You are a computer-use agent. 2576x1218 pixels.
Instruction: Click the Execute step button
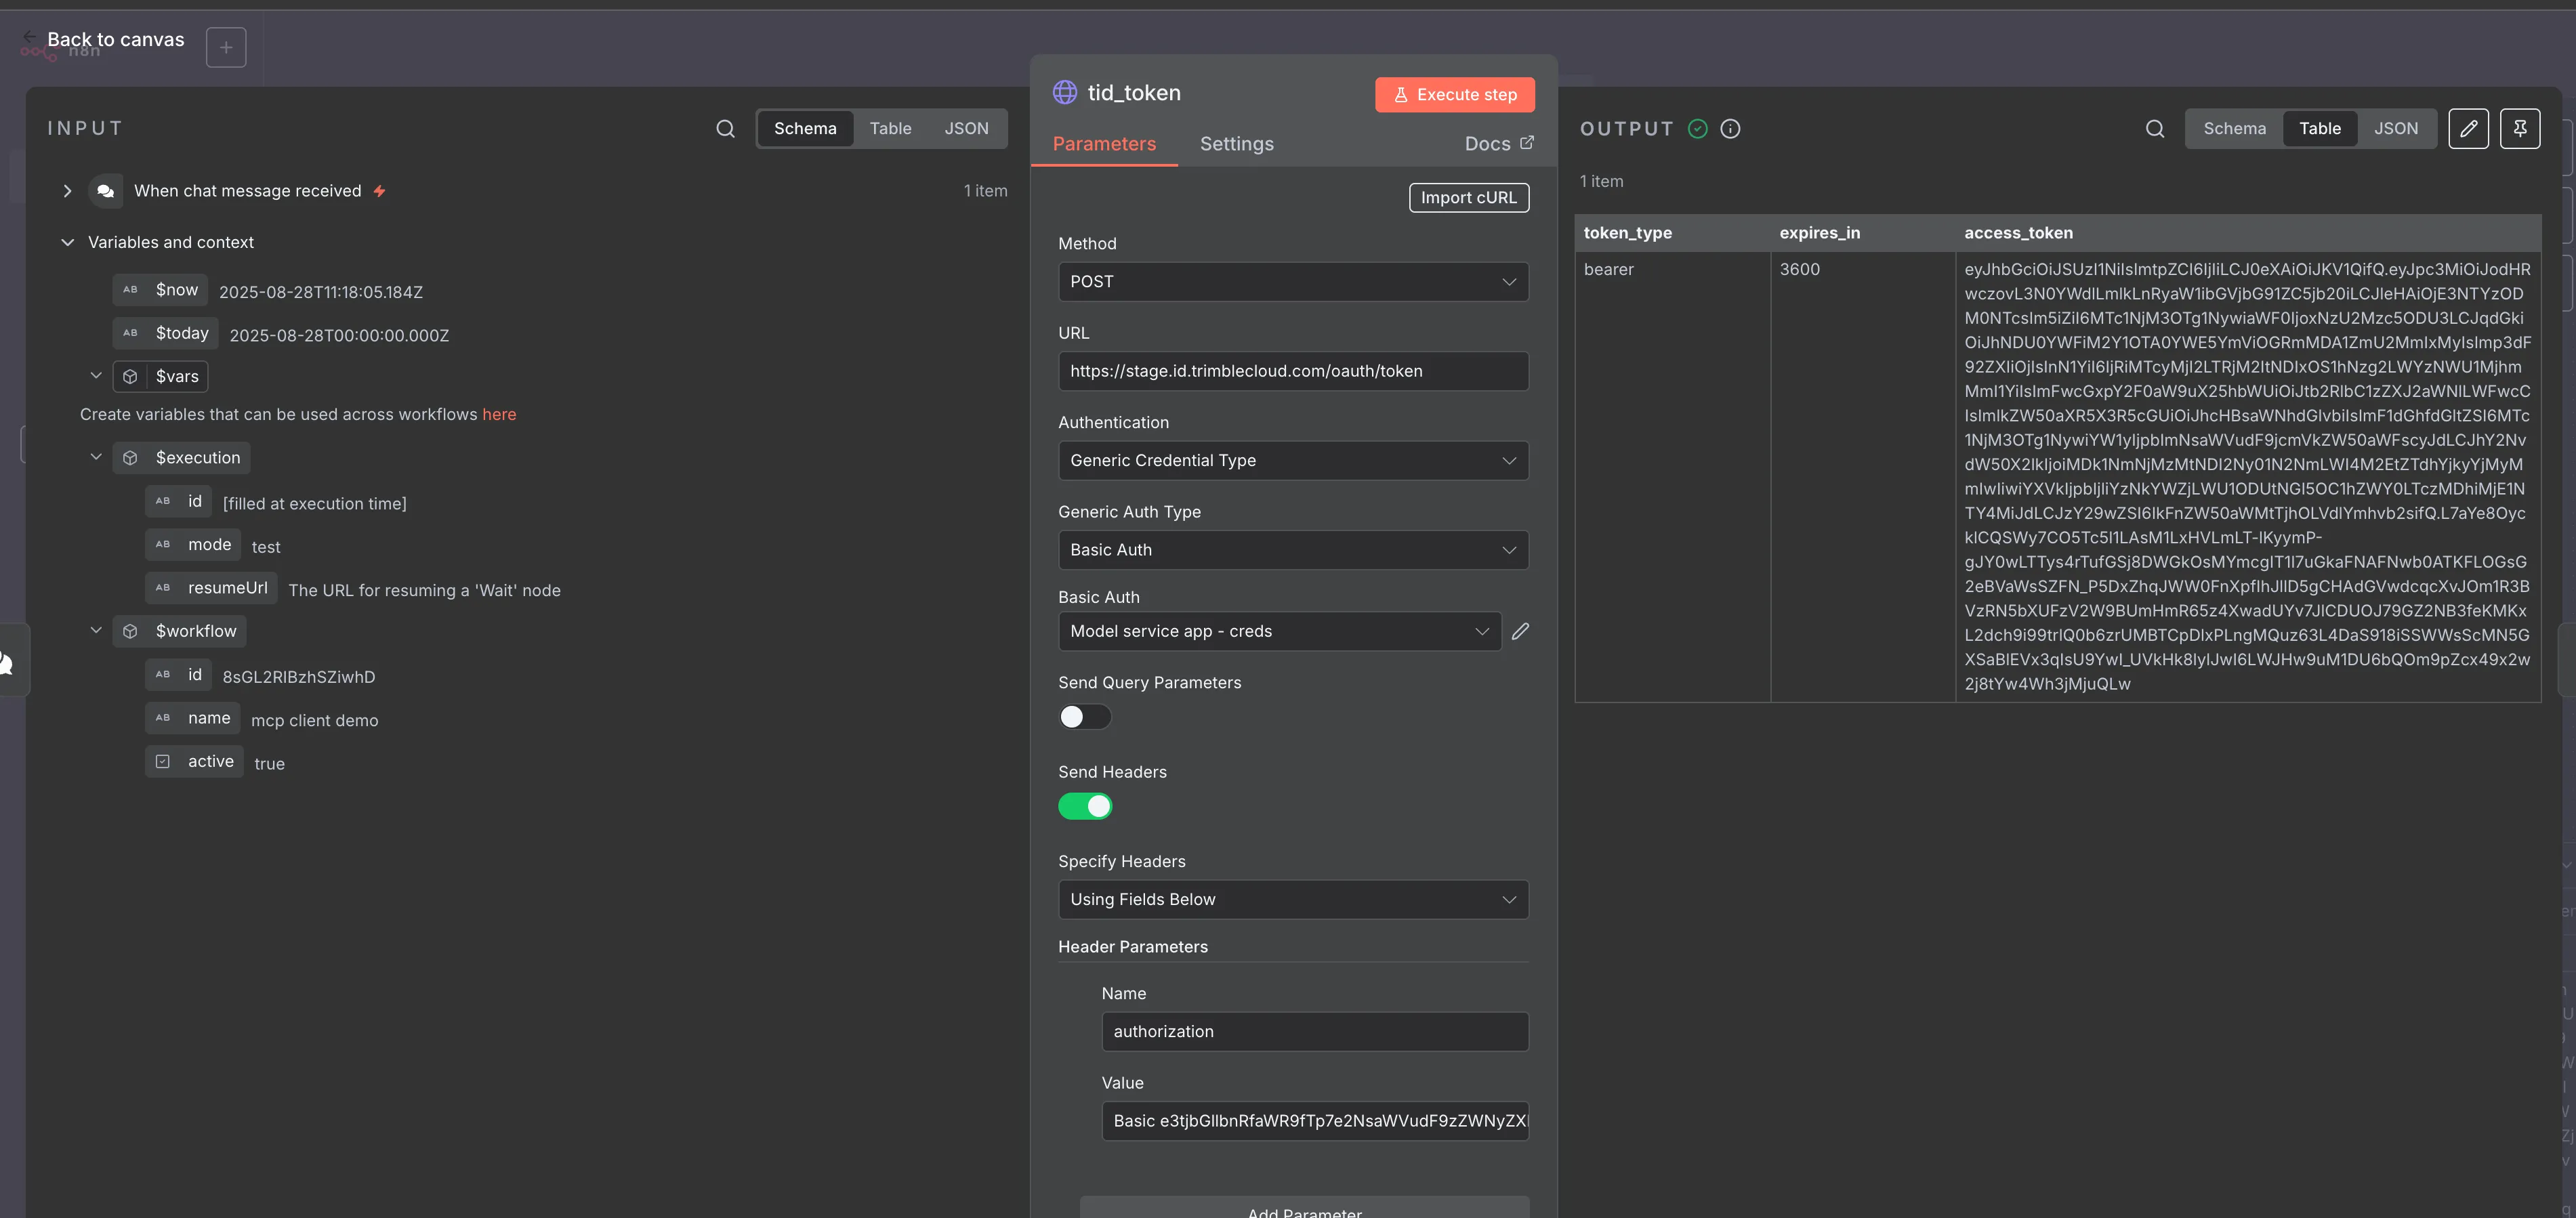pyautogui.click(x=1454, y=95)
